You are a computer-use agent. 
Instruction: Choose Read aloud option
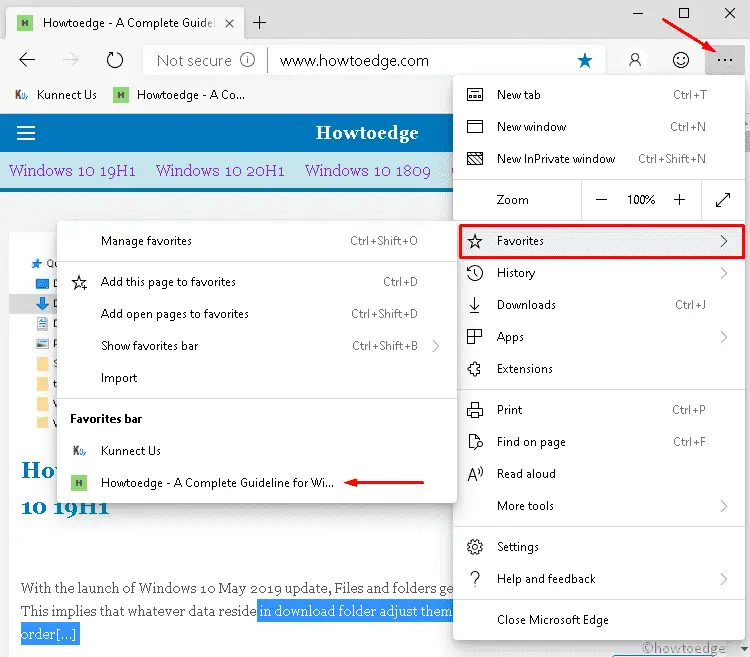click(x=598, y=474)
